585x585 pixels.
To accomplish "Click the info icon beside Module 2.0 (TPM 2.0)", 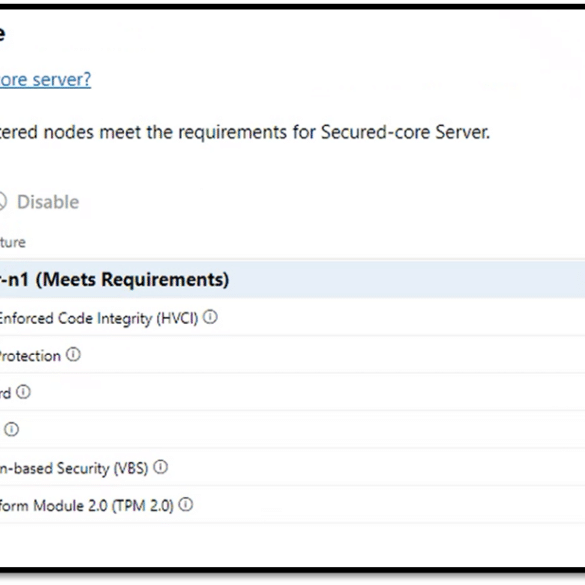I will click(185, 504).
